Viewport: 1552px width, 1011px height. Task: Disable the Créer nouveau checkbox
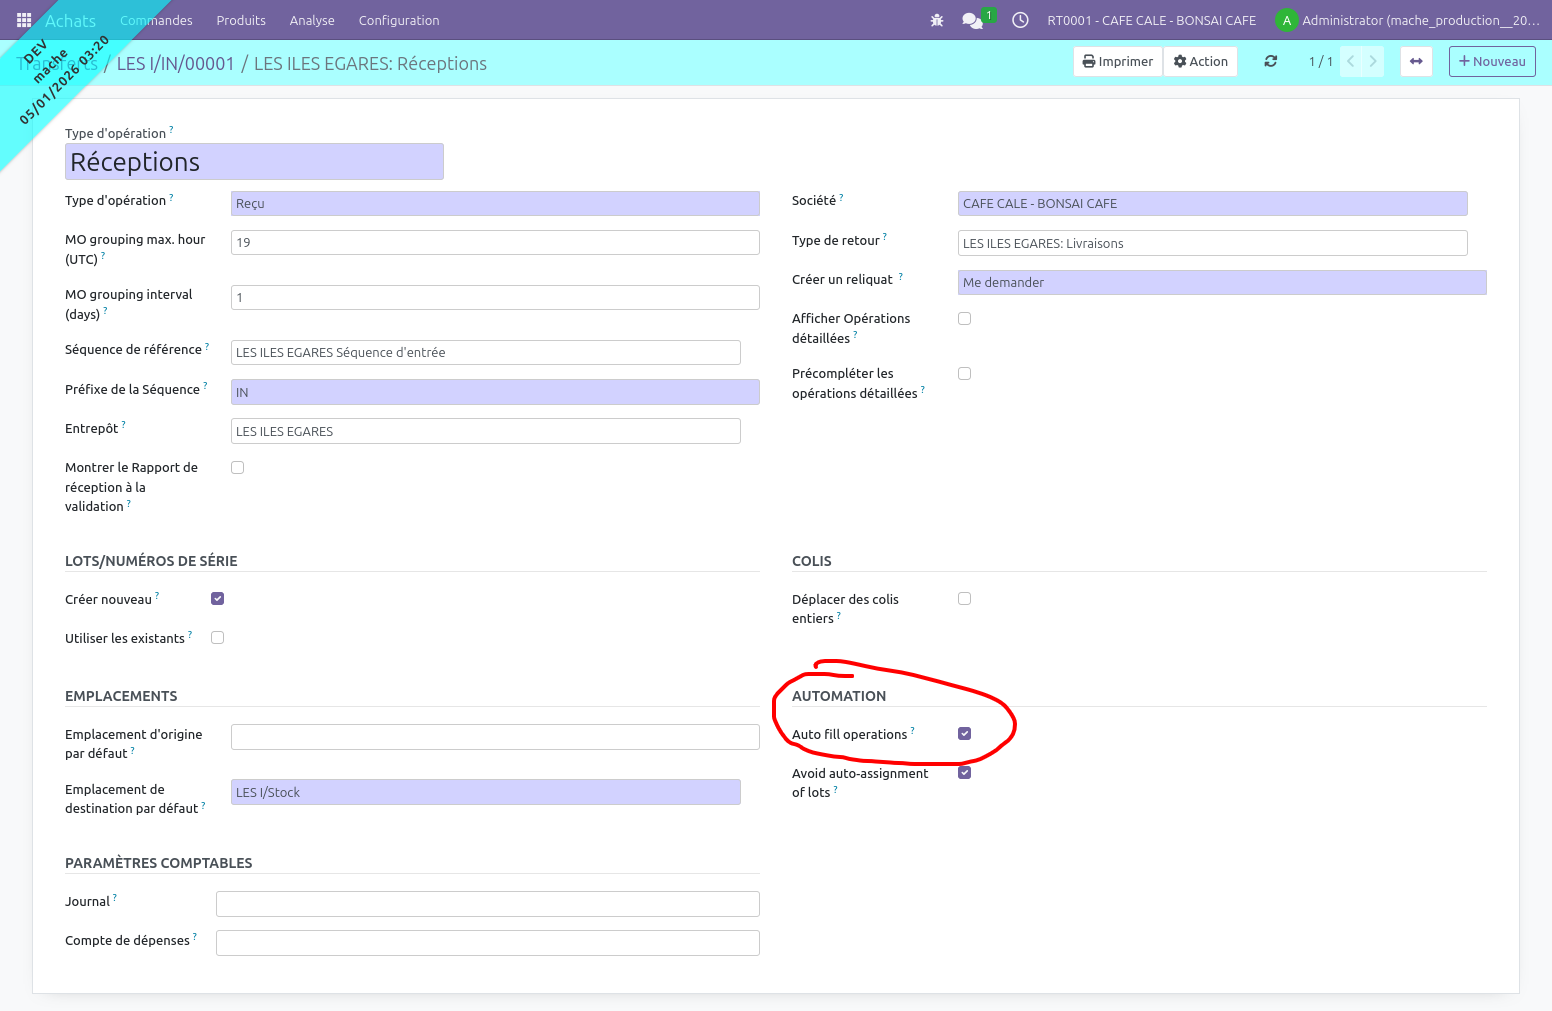[x=218, y=599]
